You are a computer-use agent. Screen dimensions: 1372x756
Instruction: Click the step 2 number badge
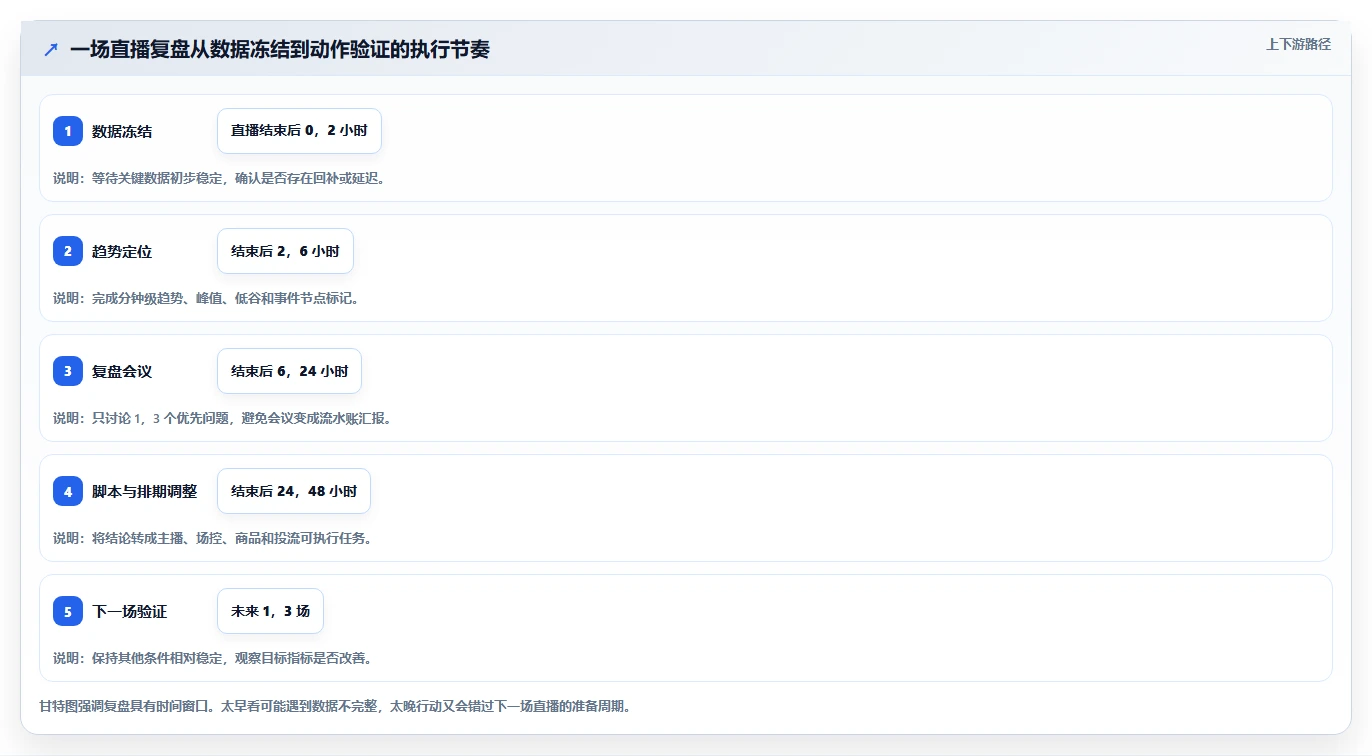point(68,251)
